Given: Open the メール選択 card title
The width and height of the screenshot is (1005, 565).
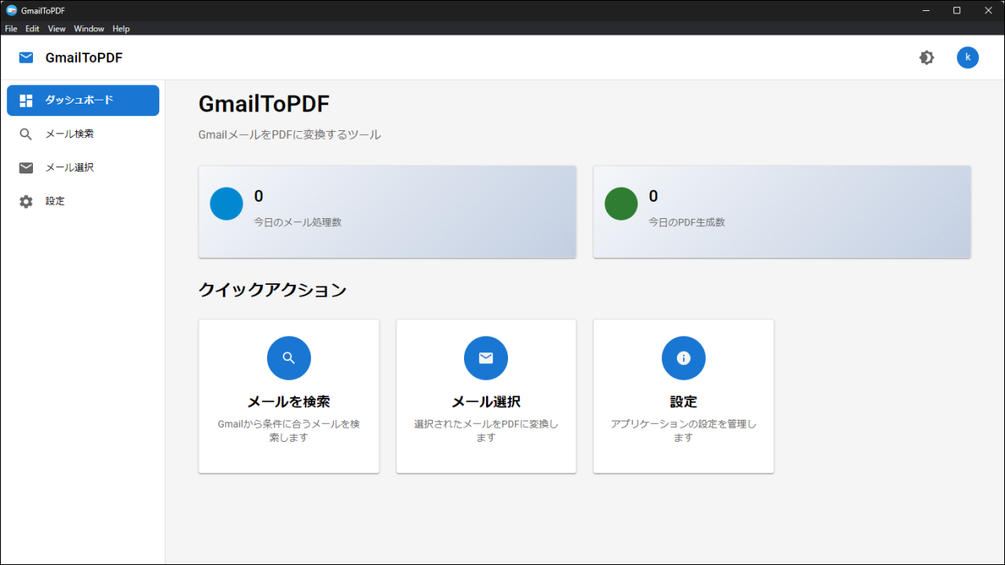Looking at the screenshot, I should (486, 402).
